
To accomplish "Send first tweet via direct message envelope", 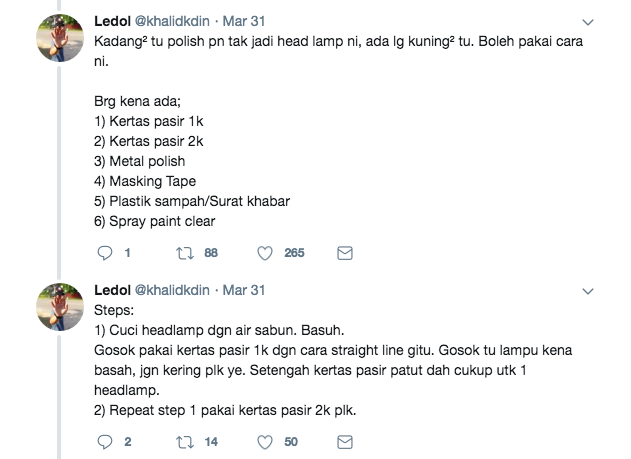I will [x=344, y=253].
